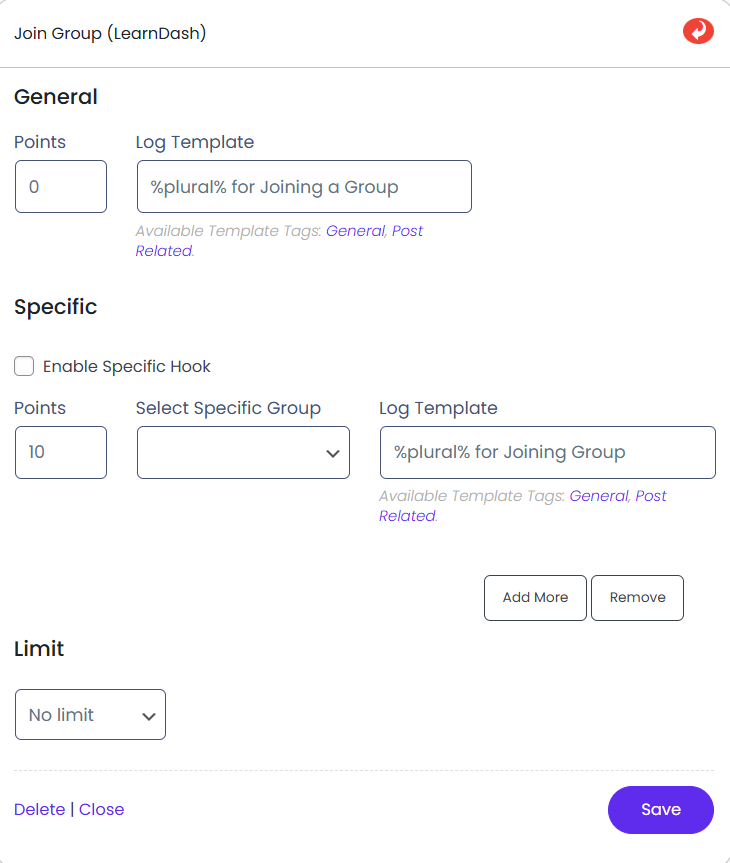Open General template tags link under Specific section

(598, 496)
